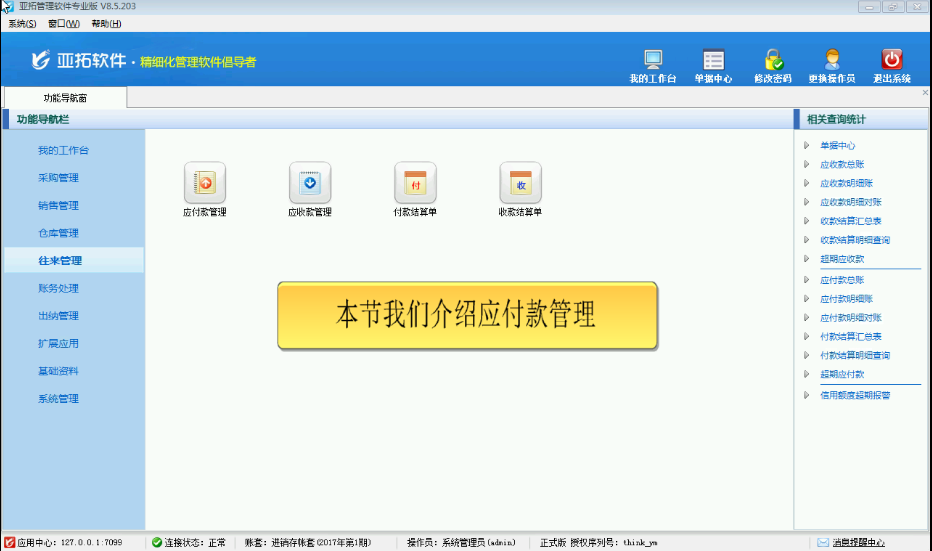
Task: Click the 单据中心 toolbar icon
Action: click(713, 62)
